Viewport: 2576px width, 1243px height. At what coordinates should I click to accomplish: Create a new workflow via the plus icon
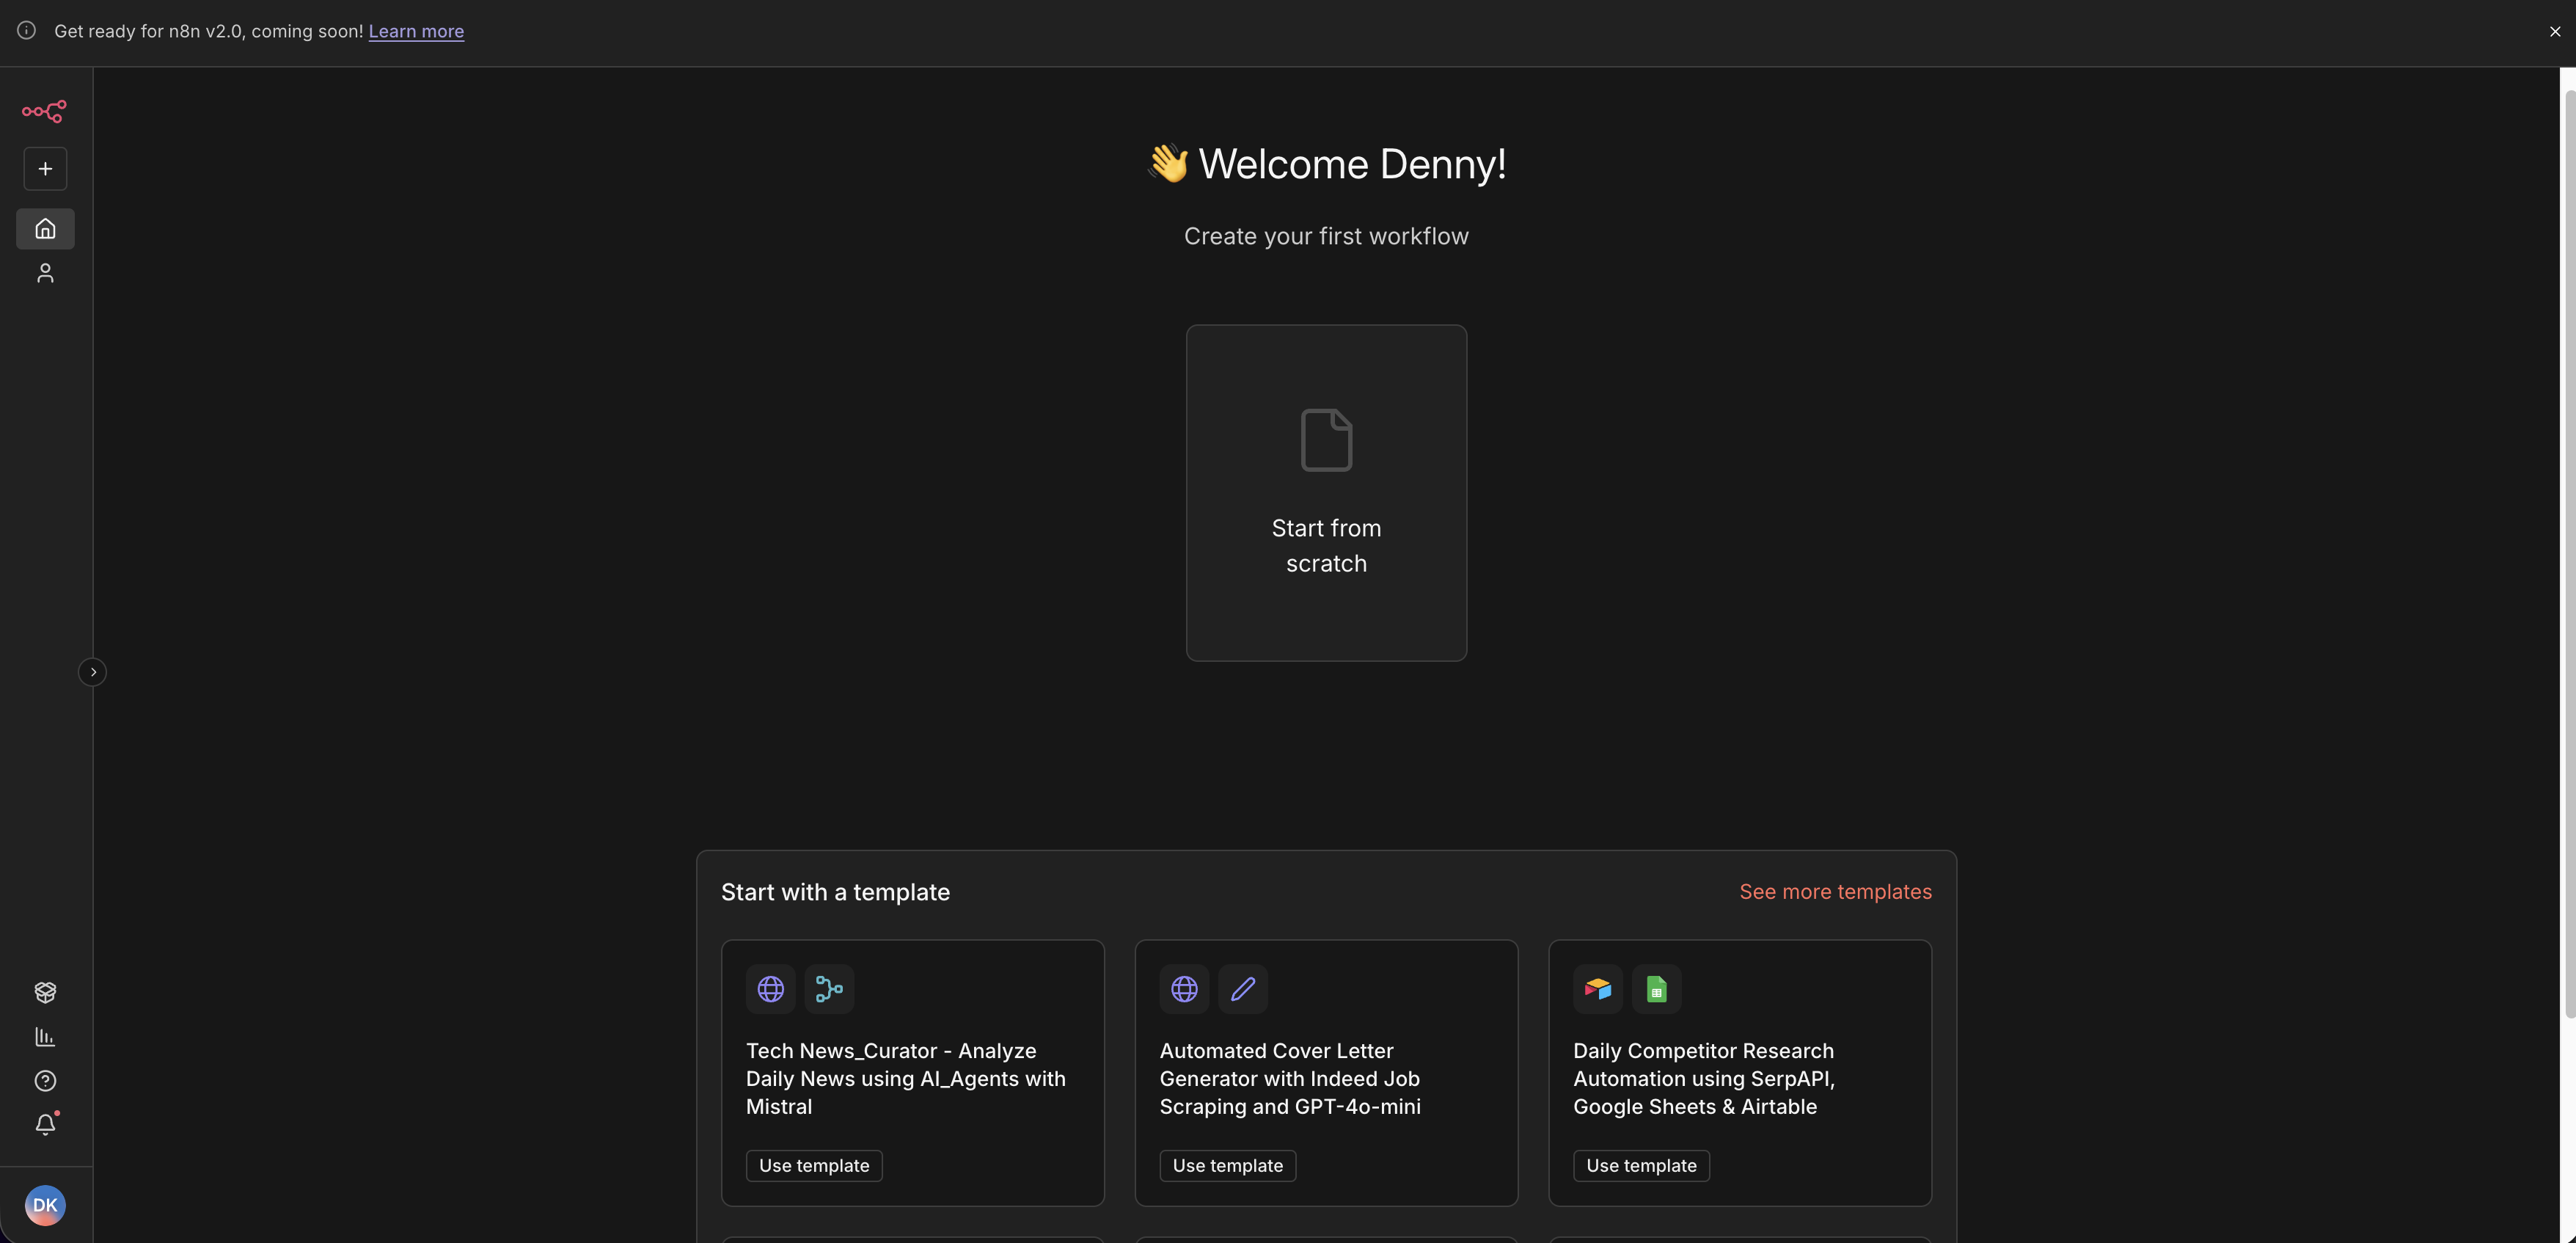pyautogui.click(x=44, y=168)
